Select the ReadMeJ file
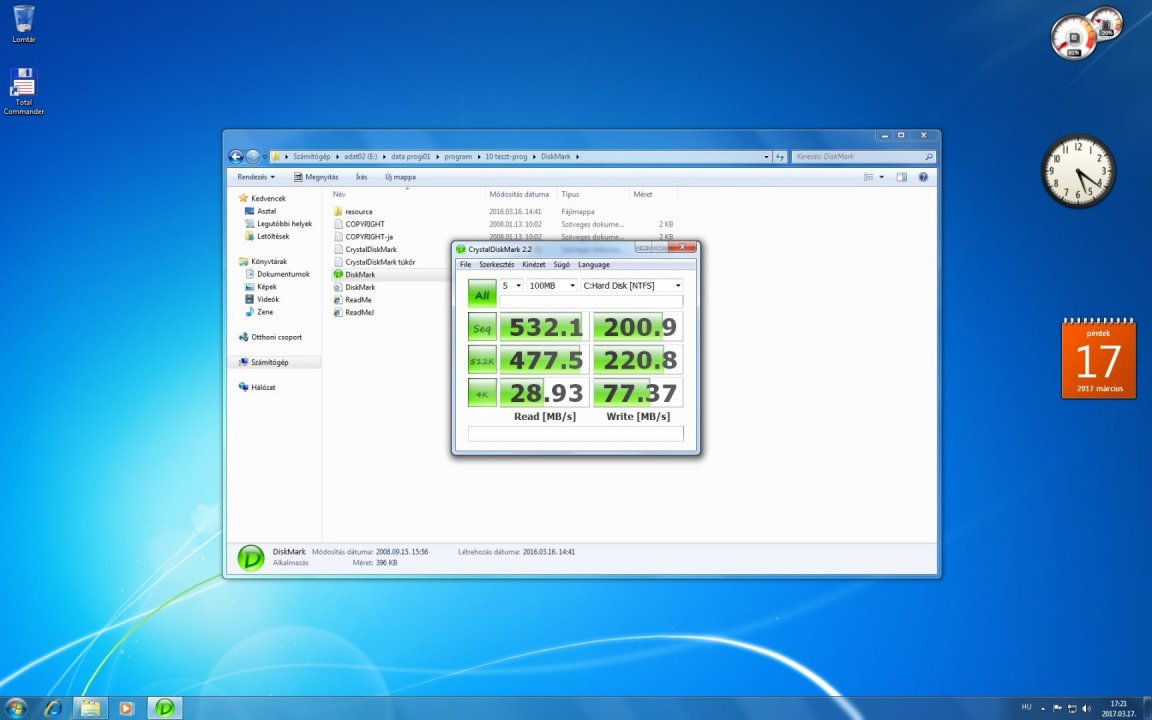 [359, 312]
